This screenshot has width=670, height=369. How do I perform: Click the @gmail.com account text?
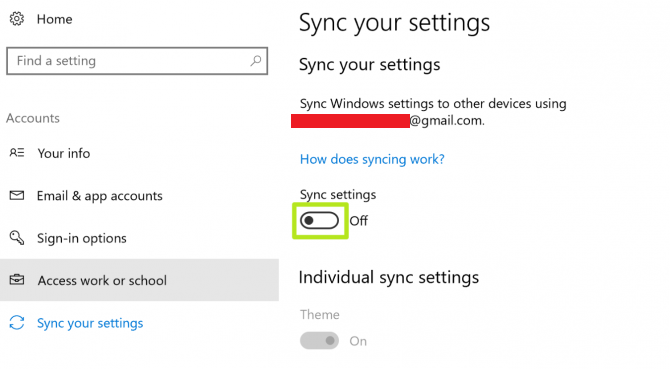(x=447, y=121)
